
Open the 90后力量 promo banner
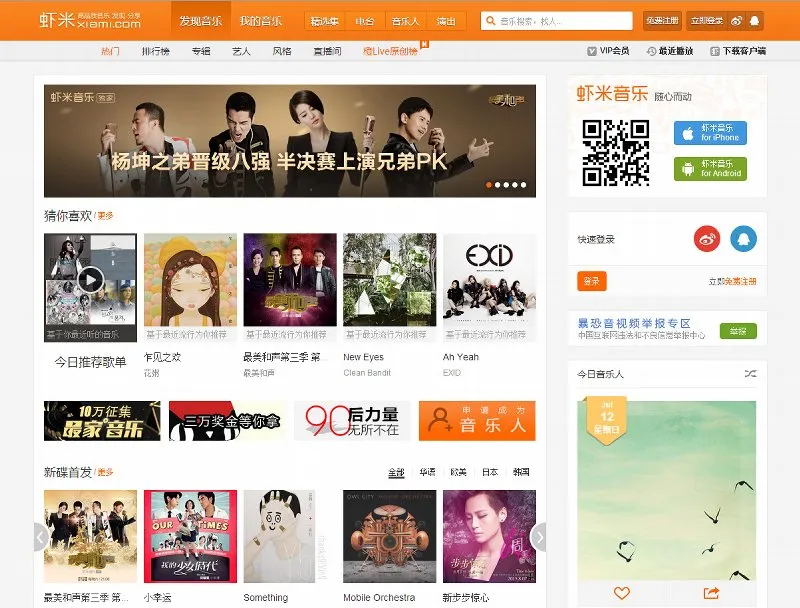(x=352, y=421)
